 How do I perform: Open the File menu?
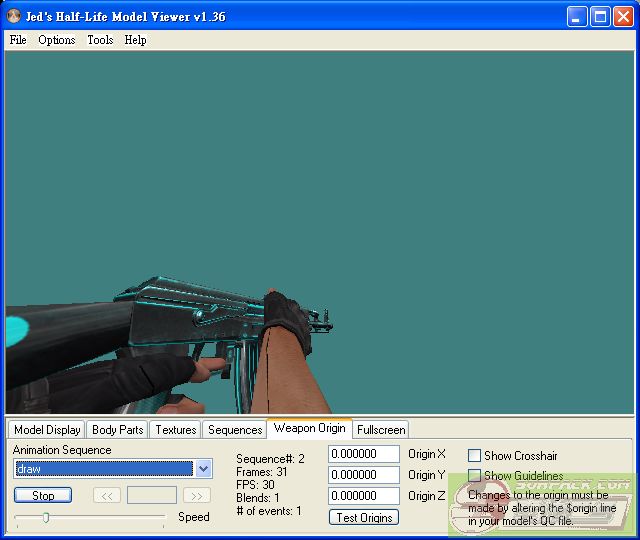click(x=18, y=40)
